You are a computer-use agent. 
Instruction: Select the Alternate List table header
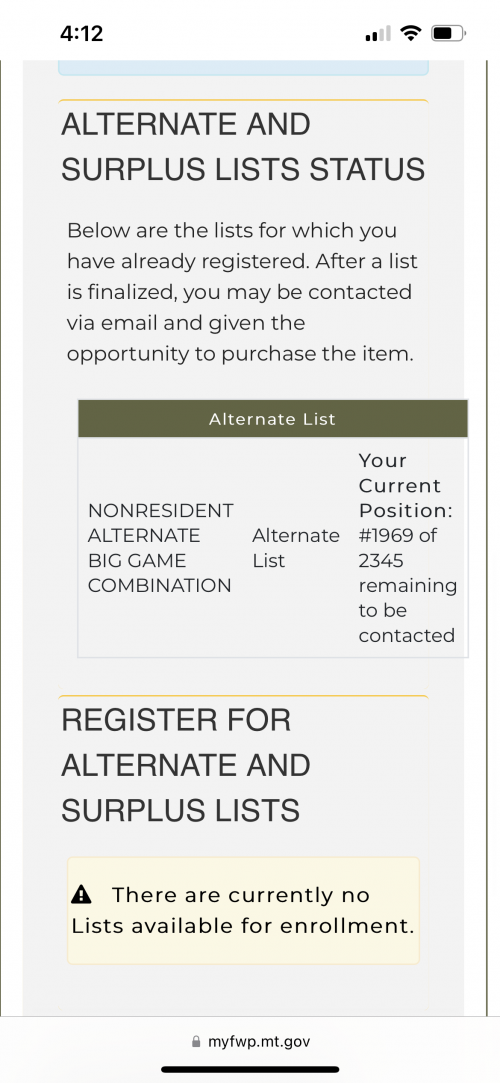click(x=273, y=419)
